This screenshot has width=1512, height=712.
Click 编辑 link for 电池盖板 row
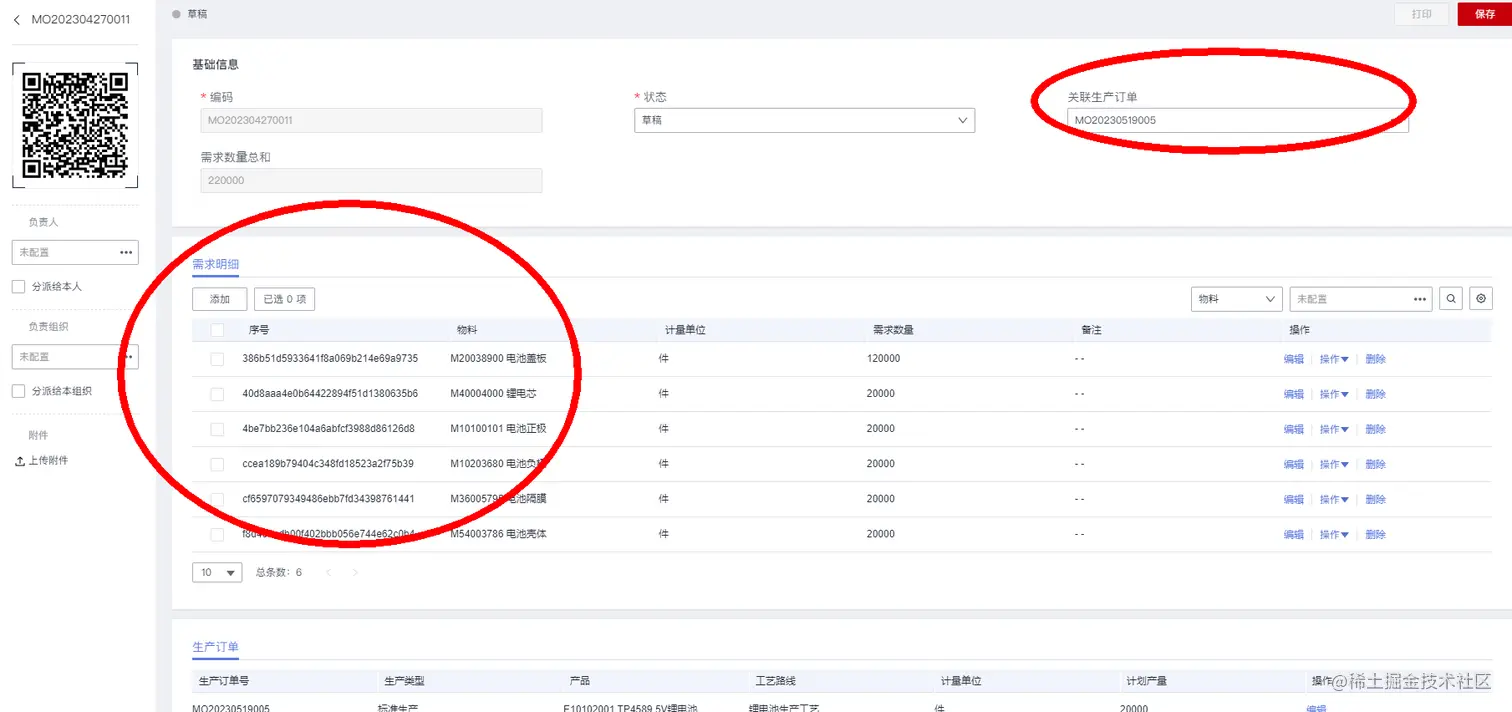click(x=1294, y=359)
